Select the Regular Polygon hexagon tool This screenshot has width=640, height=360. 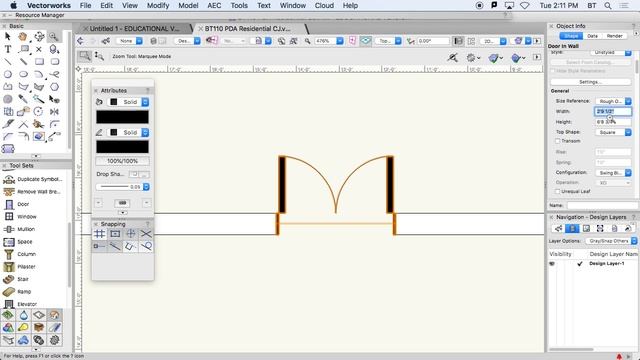54,87
